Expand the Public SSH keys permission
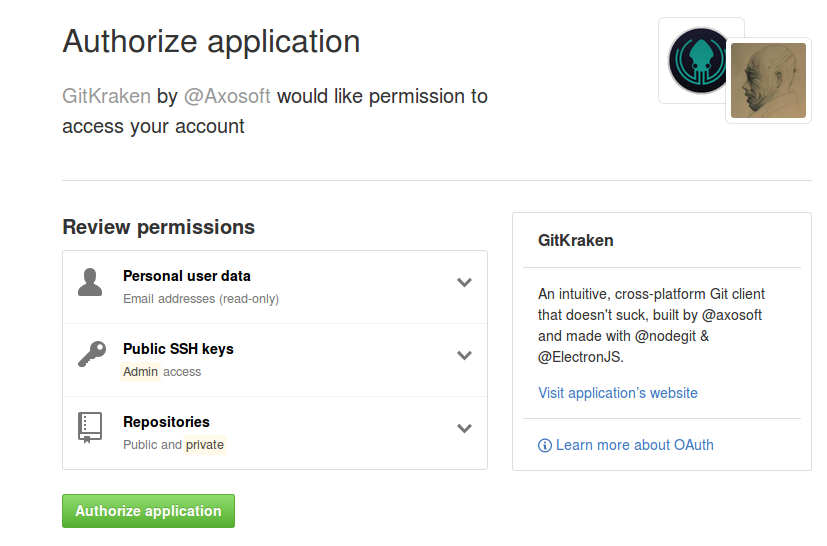This screenshot has width=827, height=546. click(464, 355)
